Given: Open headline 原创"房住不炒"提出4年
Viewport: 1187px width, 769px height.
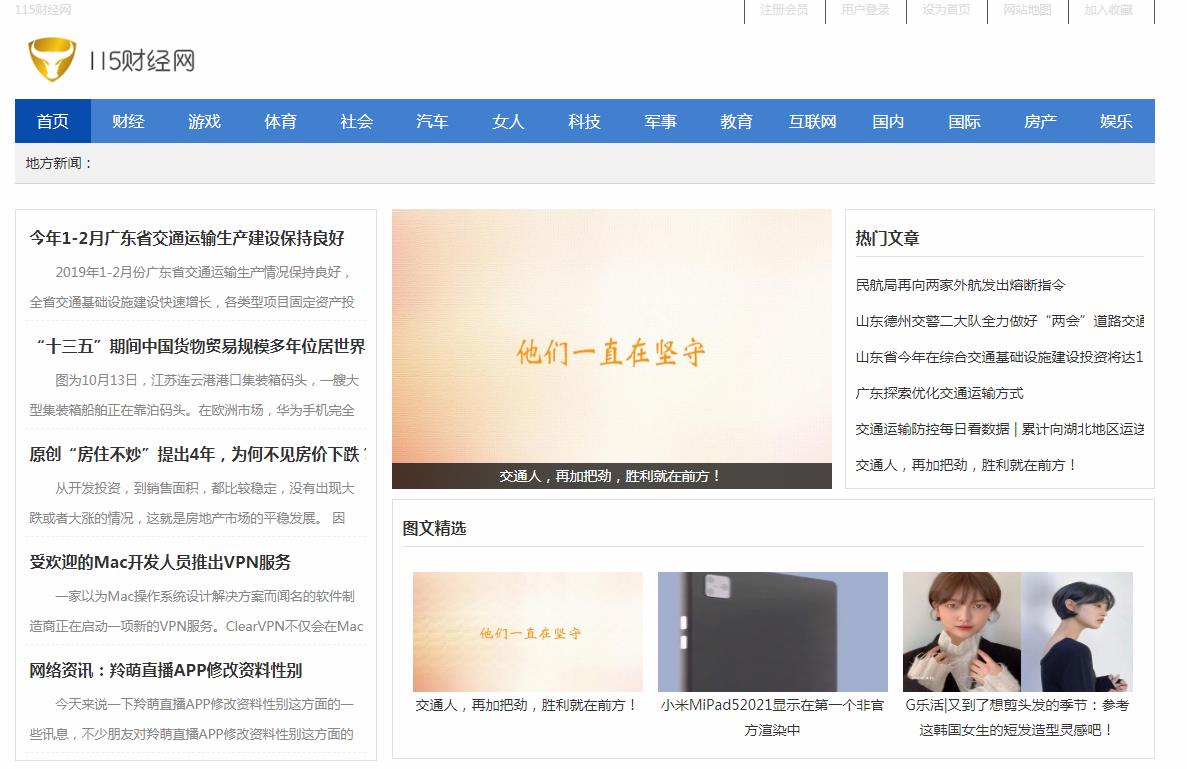Looking at the screenshot, I should tap(198, 454).
